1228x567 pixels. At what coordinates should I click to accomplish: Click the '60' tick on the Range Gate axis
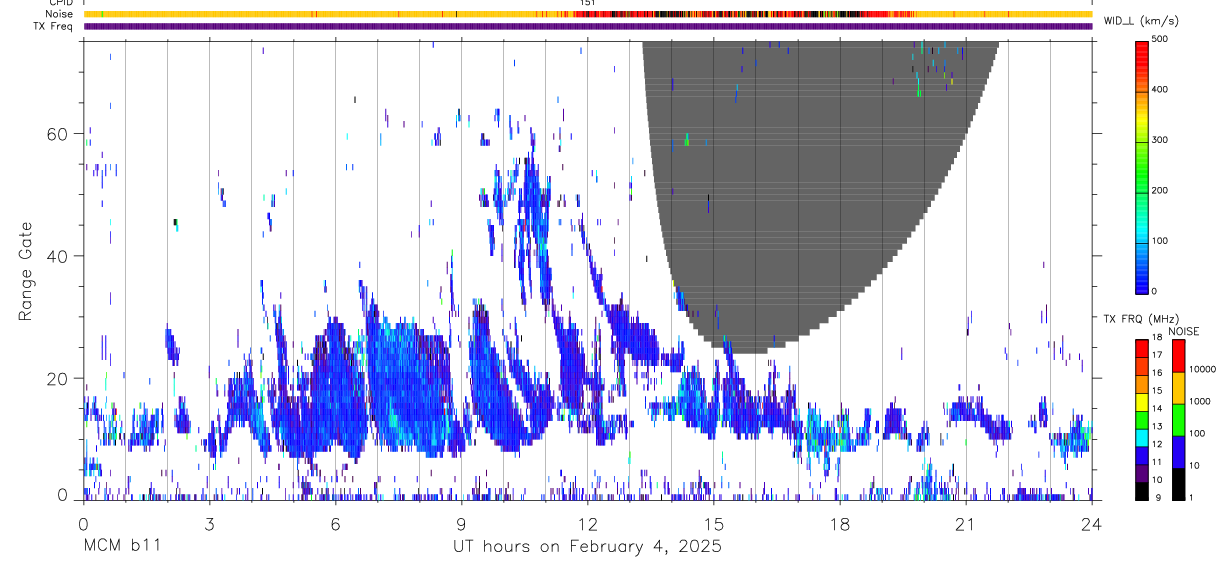(x=57, y=134)
